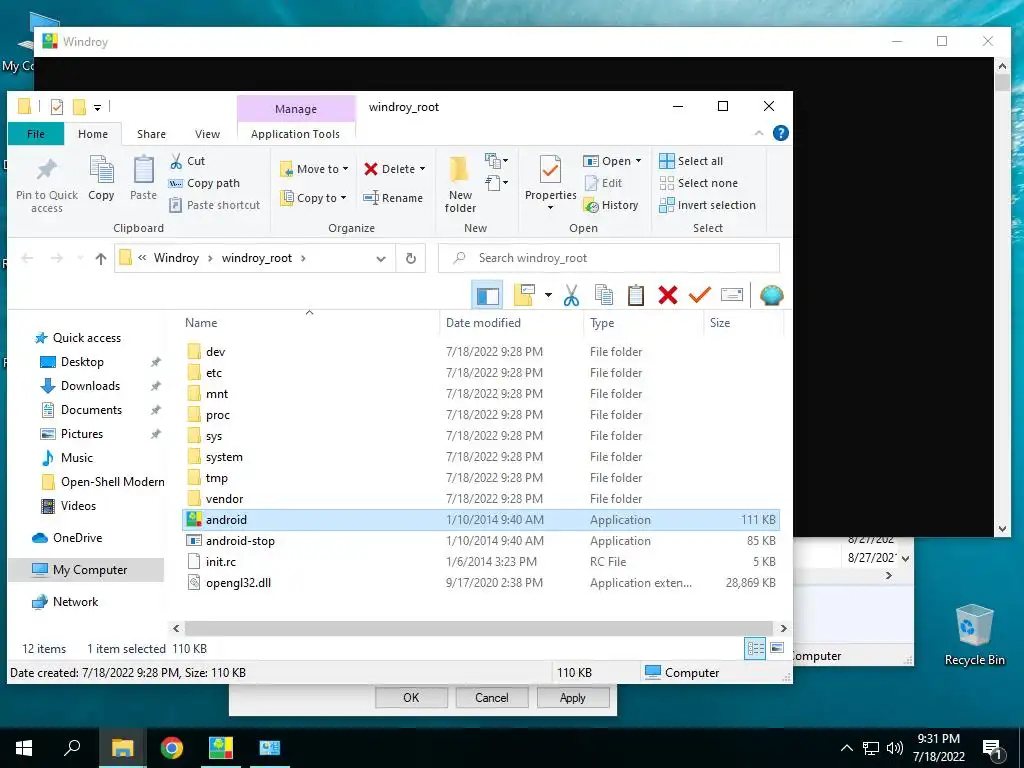Image resolution: width=1024 pixels, height=768 pixels.
Task: Click the Search windroy_root field
Action: pyautogui.click(x=609, y=258)
